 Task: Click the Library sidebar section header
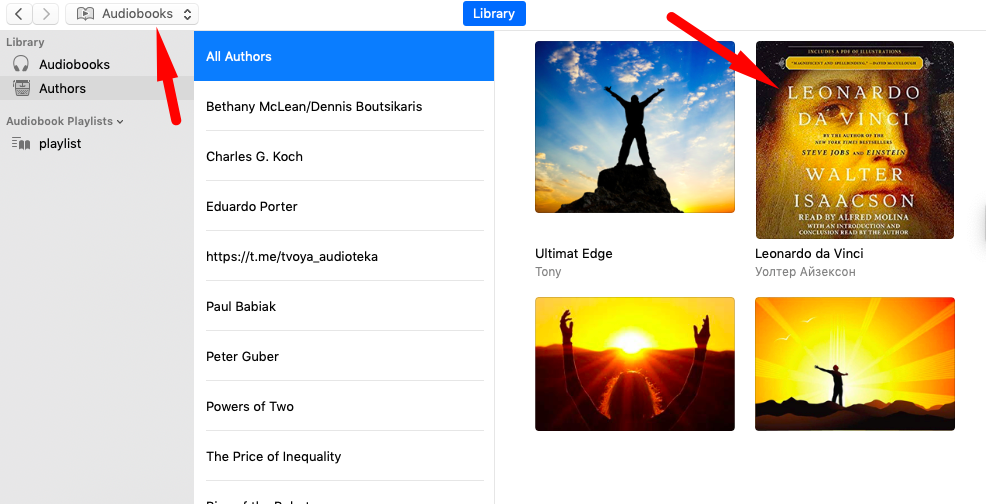(25, 42)
